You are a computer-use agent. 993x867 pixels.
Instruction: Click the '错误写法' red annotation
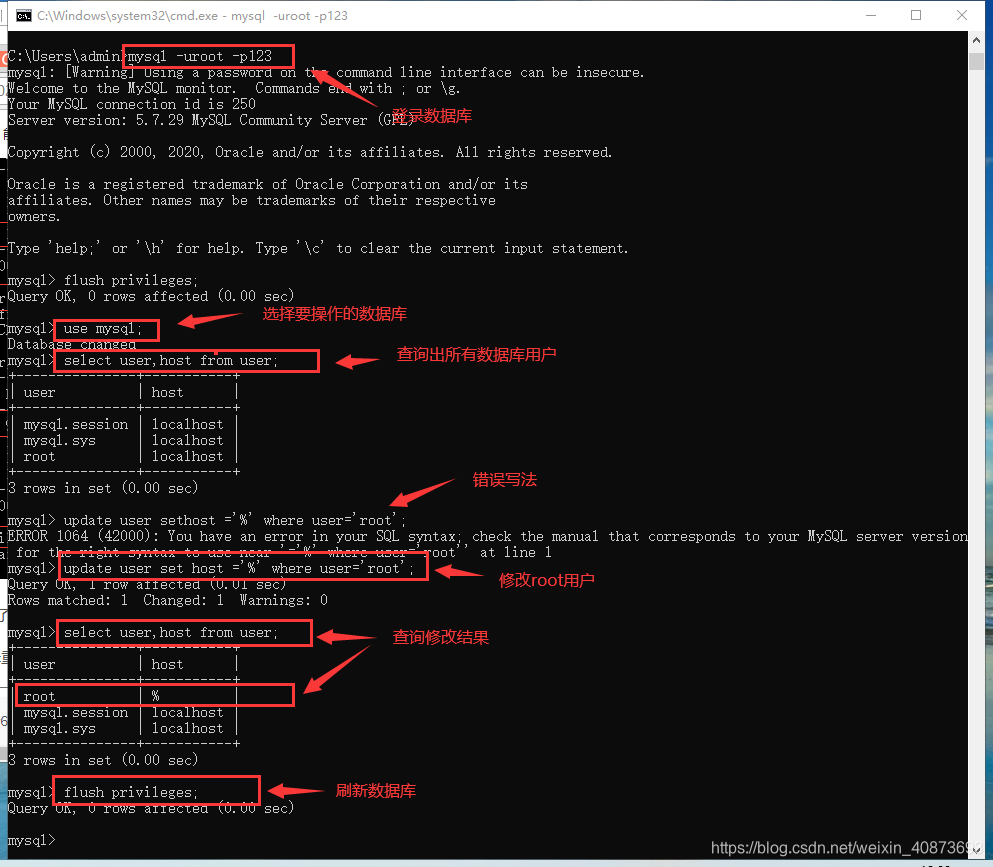pyautogui.click(x=504, y=479)
